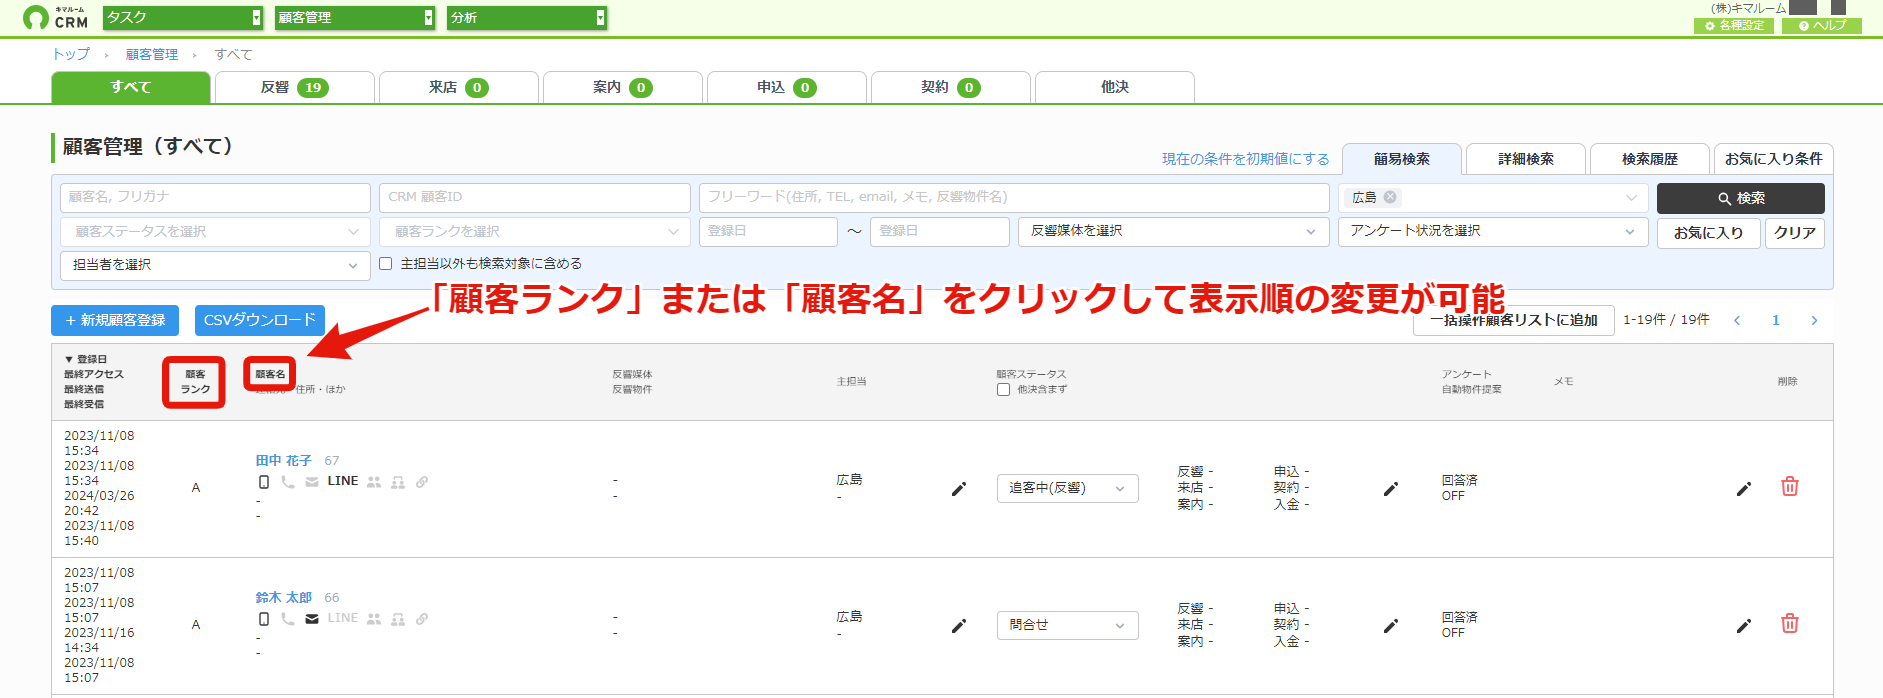This screenshot has width=1883, height=698.
Task: Switch to the 案内 tab
Action: click(623, 87)
